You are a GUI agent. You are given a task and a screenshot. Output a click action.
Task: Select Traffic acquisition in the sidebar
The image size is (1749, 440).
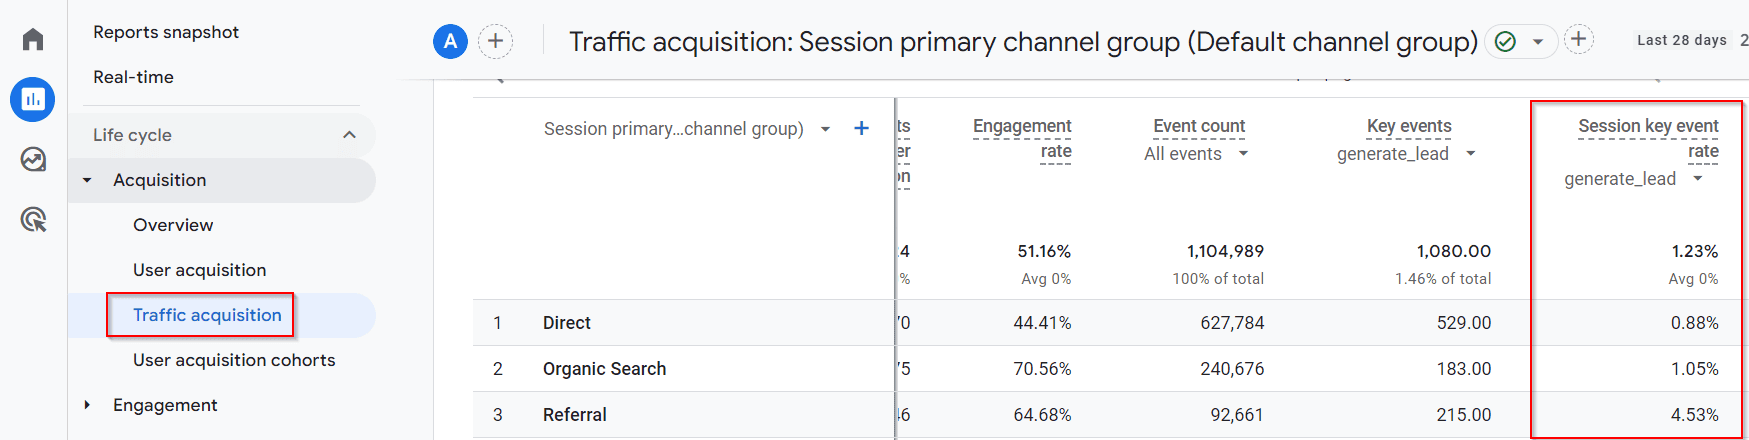207,315
